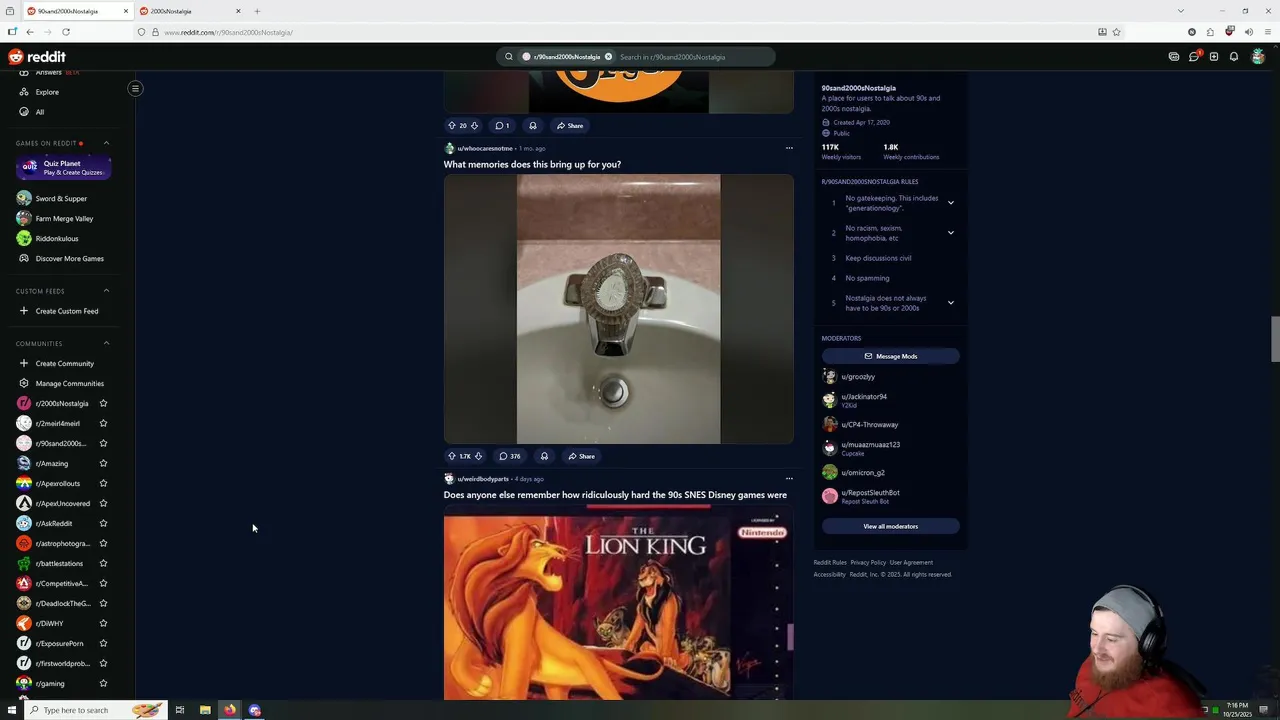Bookmark this page with the star icon
This screenshot has height=720, width=1280.
[x=1117, y=32]
